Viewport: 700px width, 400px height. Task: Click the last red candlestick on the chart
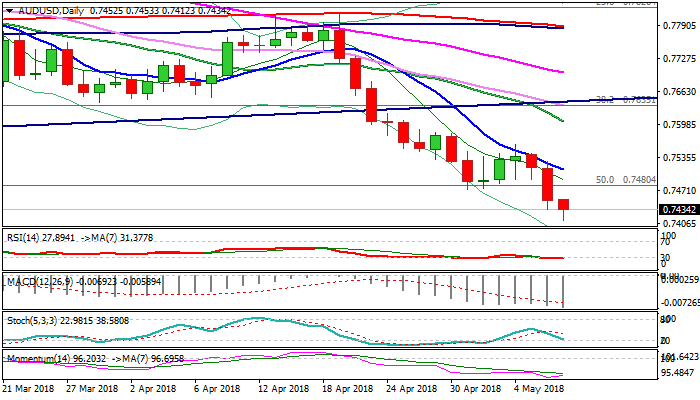click(x=563, y=205)
